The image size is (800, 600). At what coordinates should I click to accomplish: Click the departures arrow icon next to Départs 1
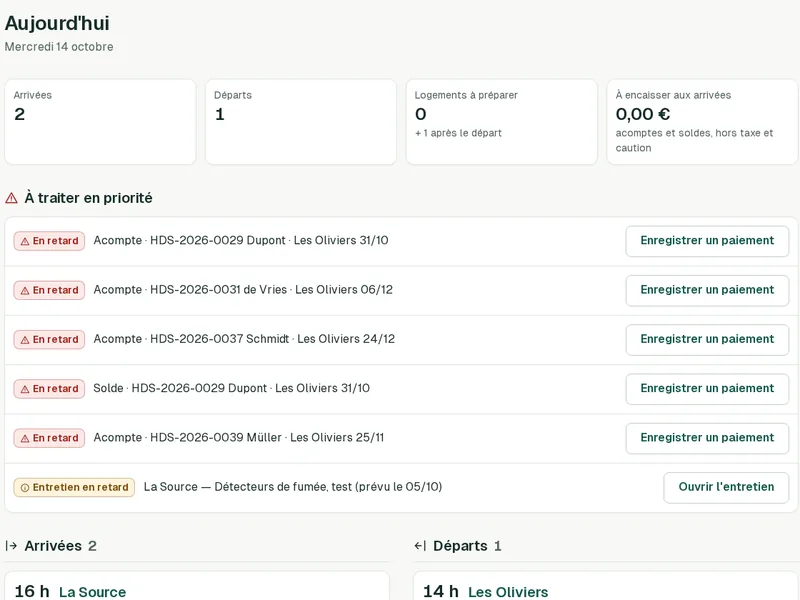pyautogui.click(x=420, y=546)
